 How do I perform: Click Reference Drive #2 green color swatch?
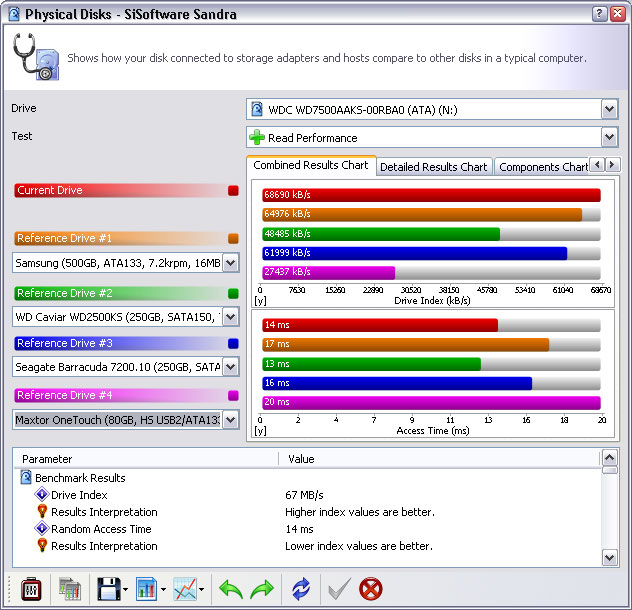[233, 293]
